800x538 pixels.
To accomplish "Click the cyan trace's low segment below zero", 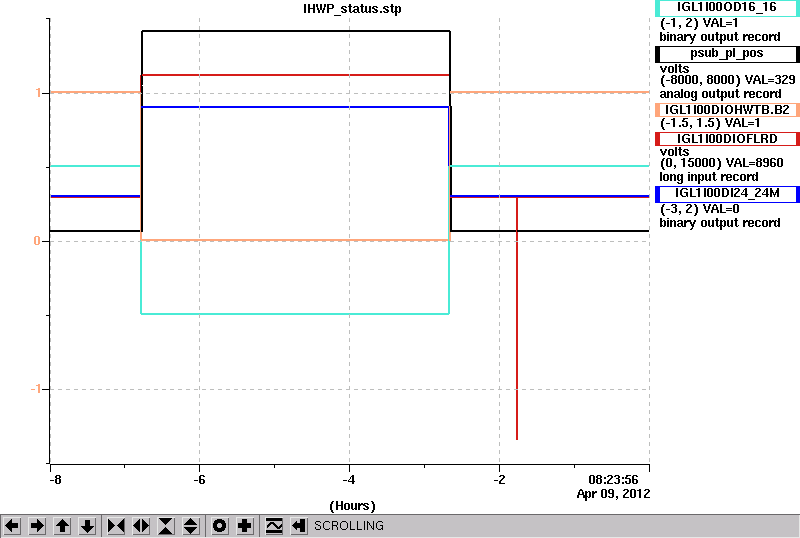I will [295, 313].
